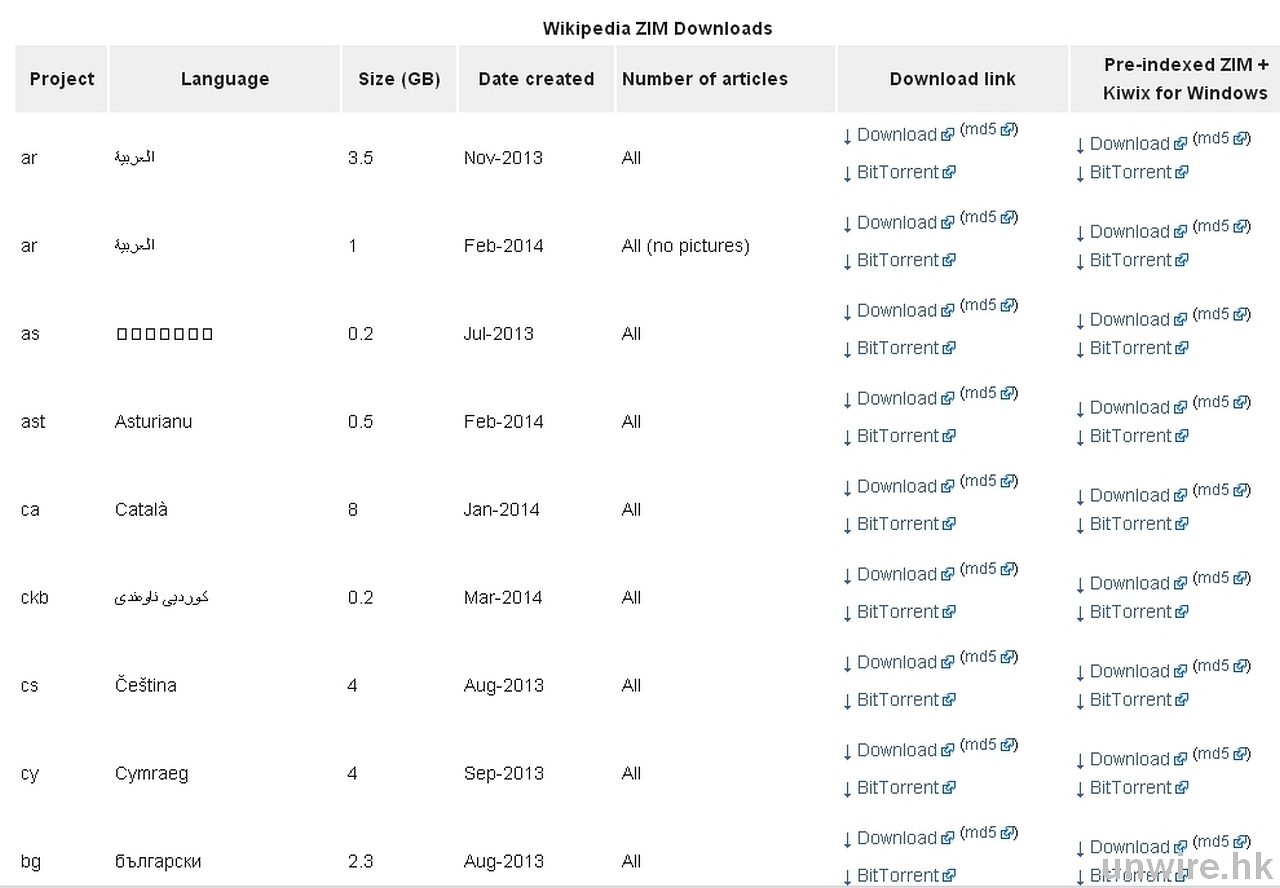Click the Language column header
This screenshot has height=888, width=1280.
(225, 79)
